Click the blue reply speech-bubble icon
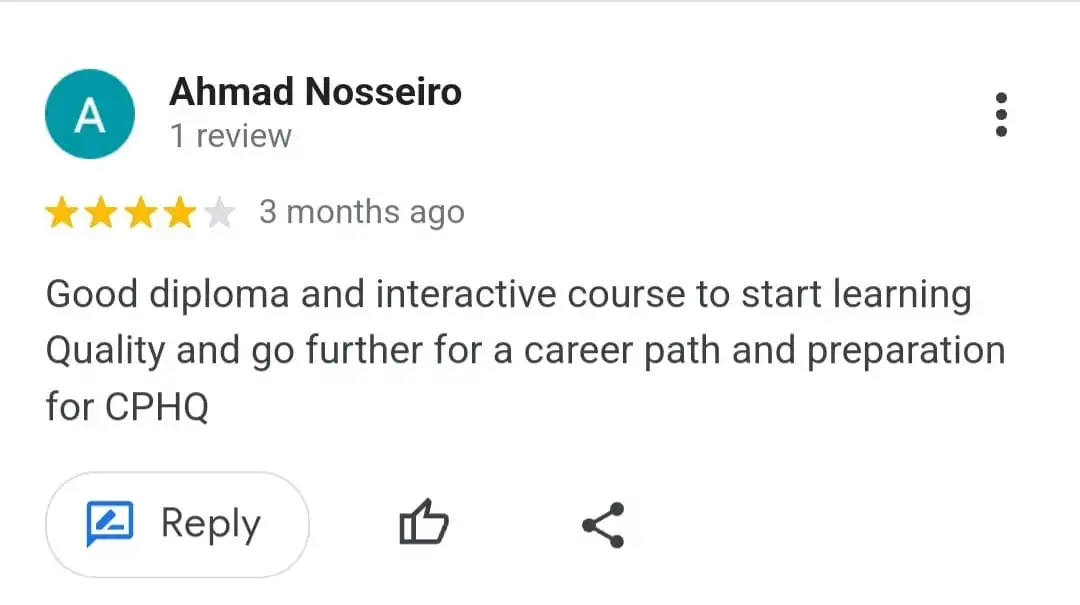1080x605 pixels. click(110, 523)
